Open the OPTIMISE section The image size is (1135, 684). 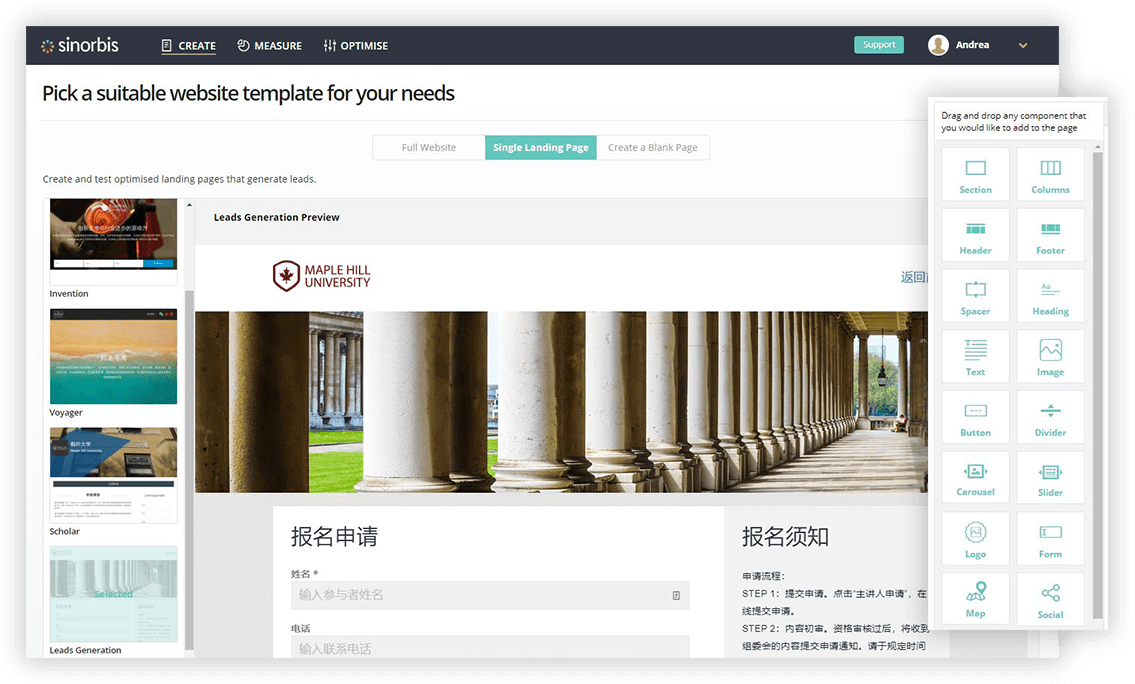356,45
